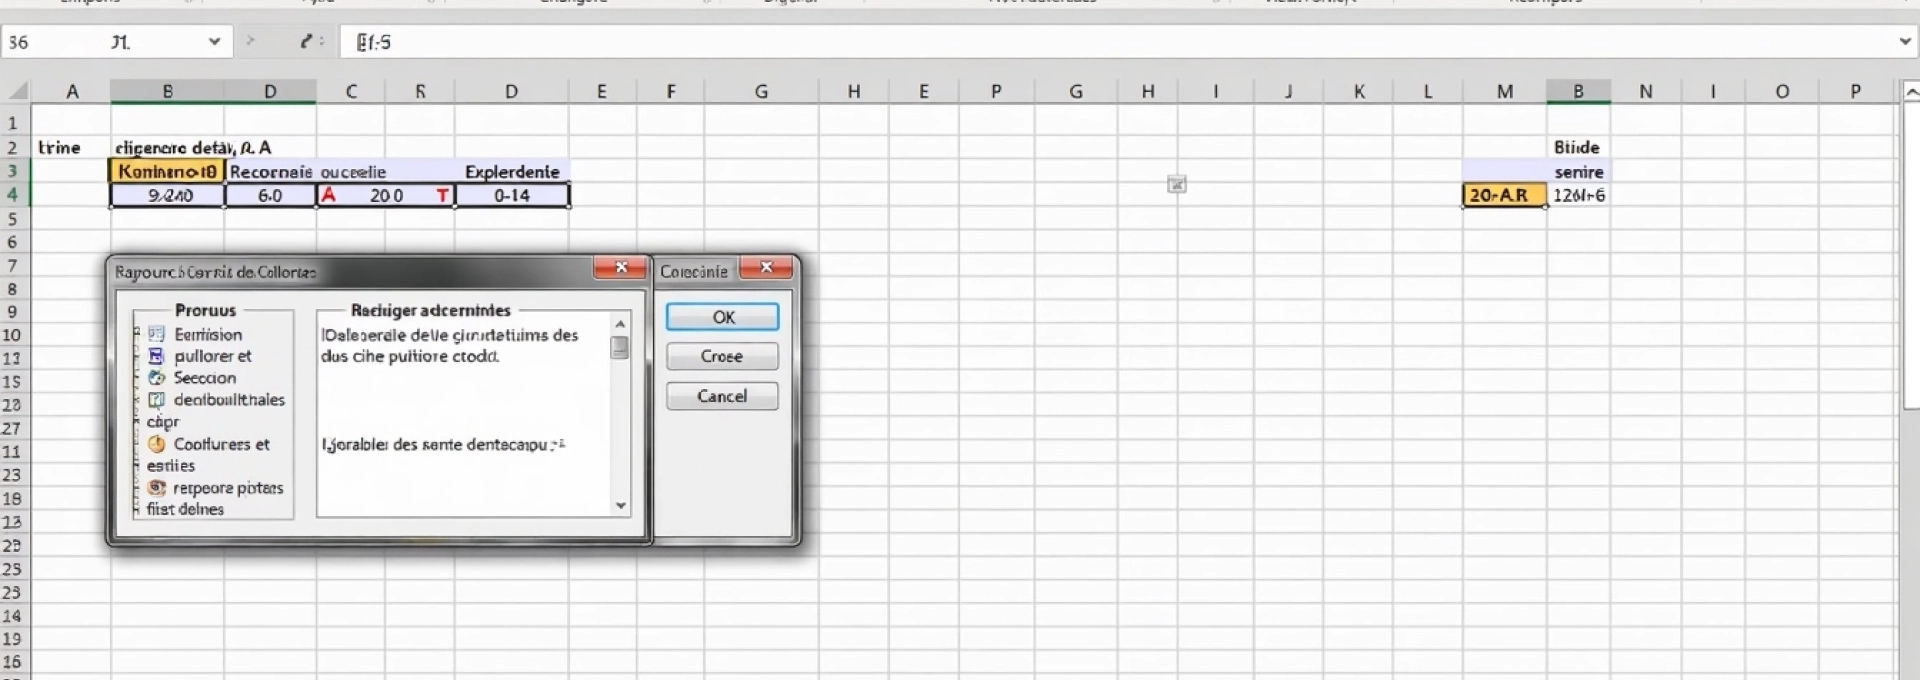Close the Rapource Cornit de Collortæs dialog

[620, 268]
